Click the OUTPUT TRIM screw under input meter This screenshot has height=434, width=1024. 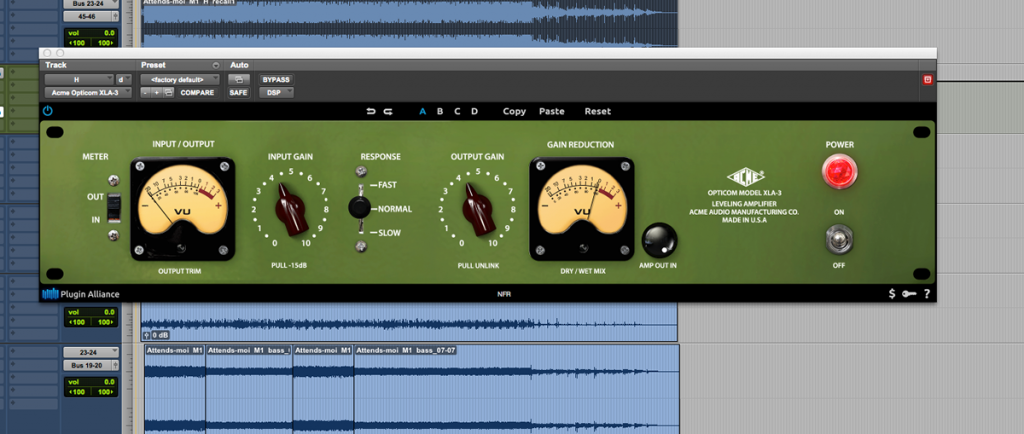tap(182, 247)
